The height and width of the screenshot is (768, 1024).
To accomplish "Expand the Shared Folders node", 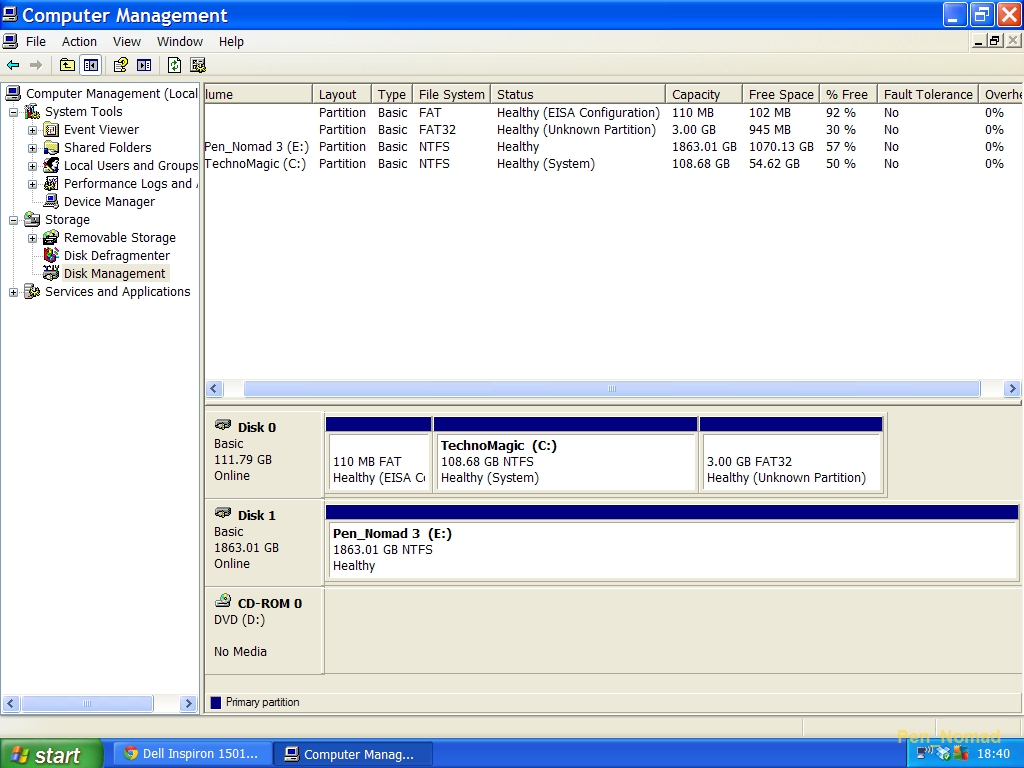I will click(x=33, y=148).
